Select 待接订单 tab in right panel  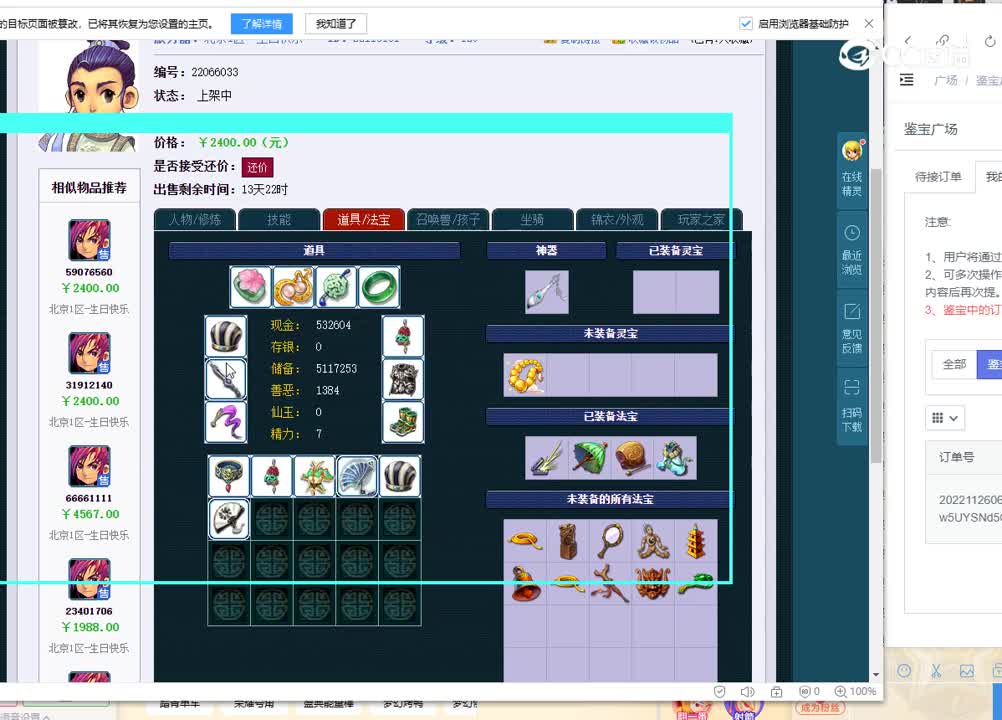(x=937, y=176)
